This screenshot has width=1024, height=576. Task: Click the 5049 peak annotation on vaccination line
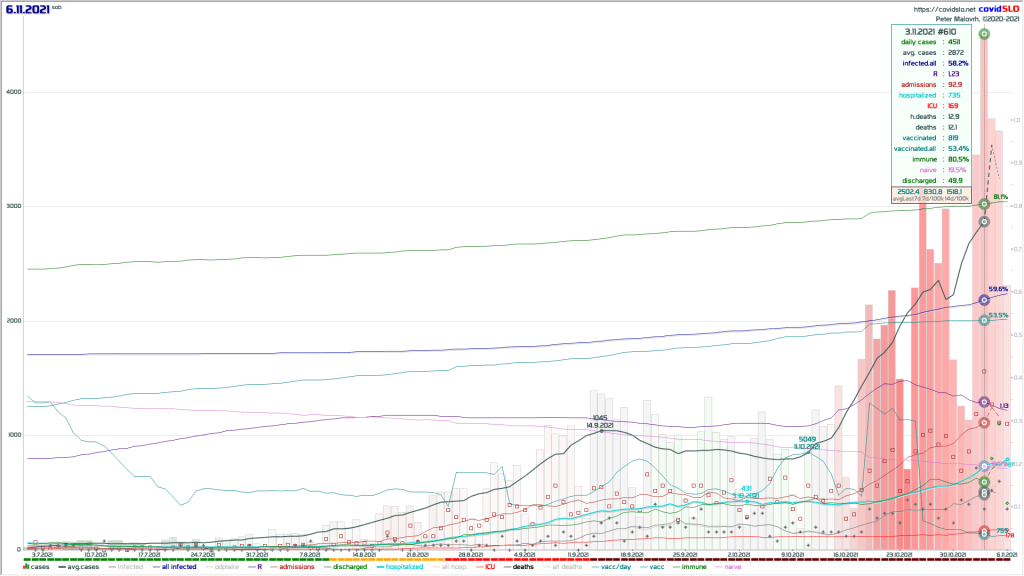(x=806, y=438)
